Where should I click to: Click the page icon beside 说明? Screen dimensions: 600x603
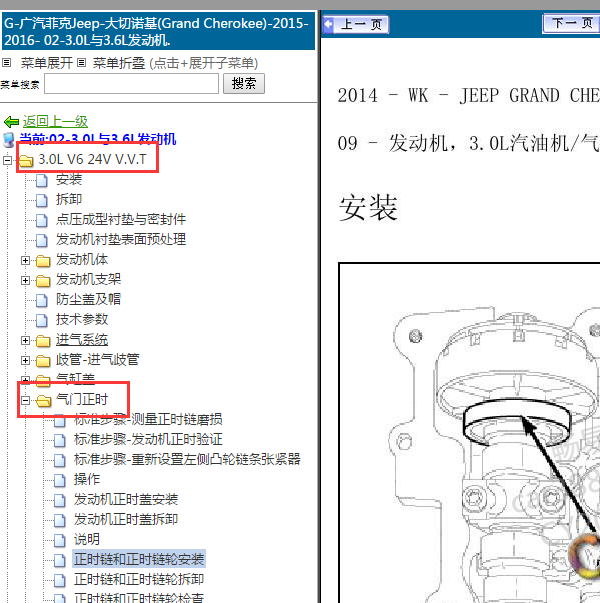tap(60, 540)
